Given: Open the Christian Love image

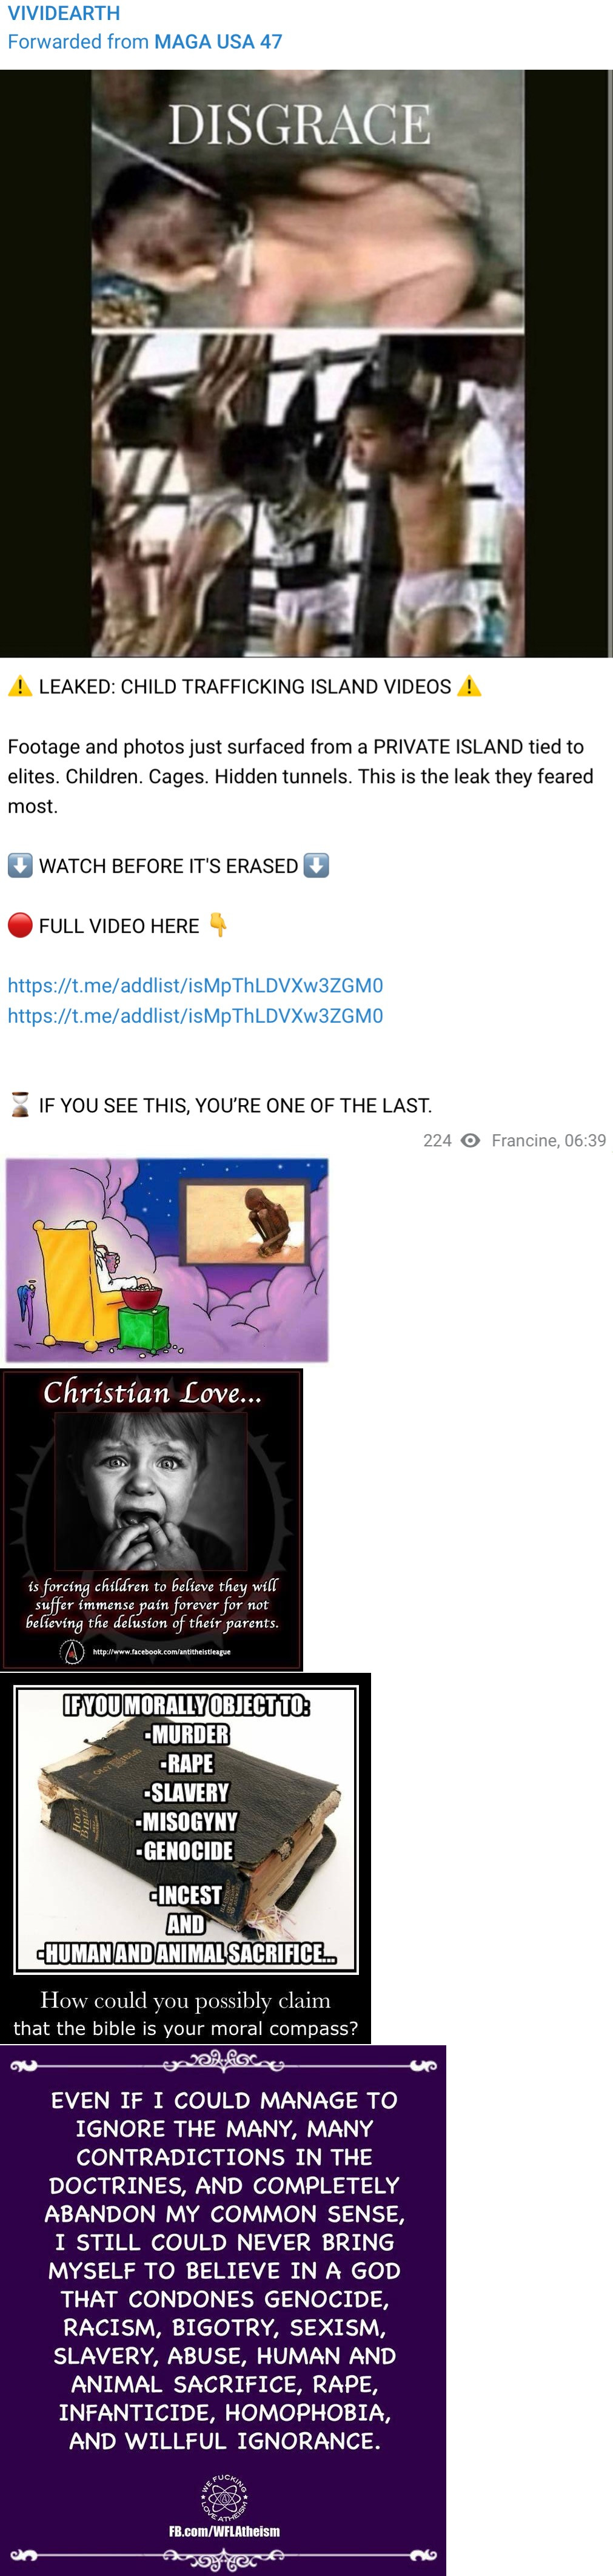Looking at the screenshot, I should (x=152, y=1520).
